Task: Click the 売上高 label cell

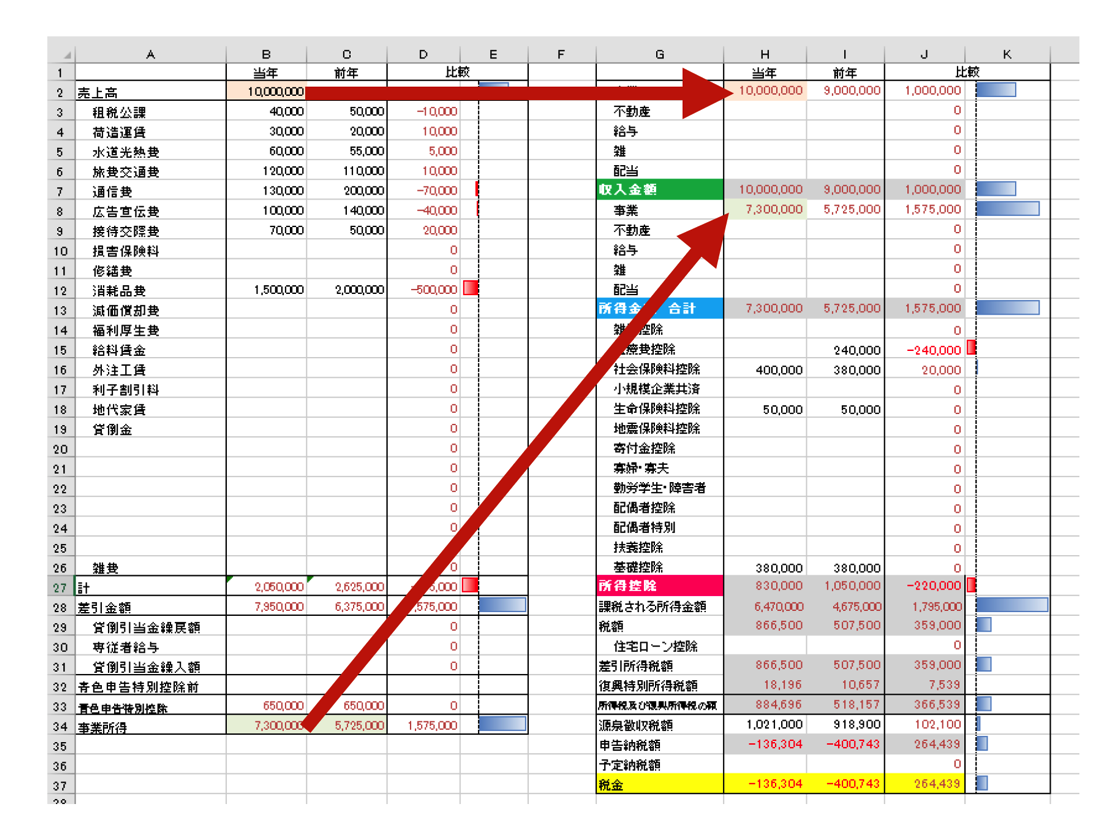Action: (151, 92)
